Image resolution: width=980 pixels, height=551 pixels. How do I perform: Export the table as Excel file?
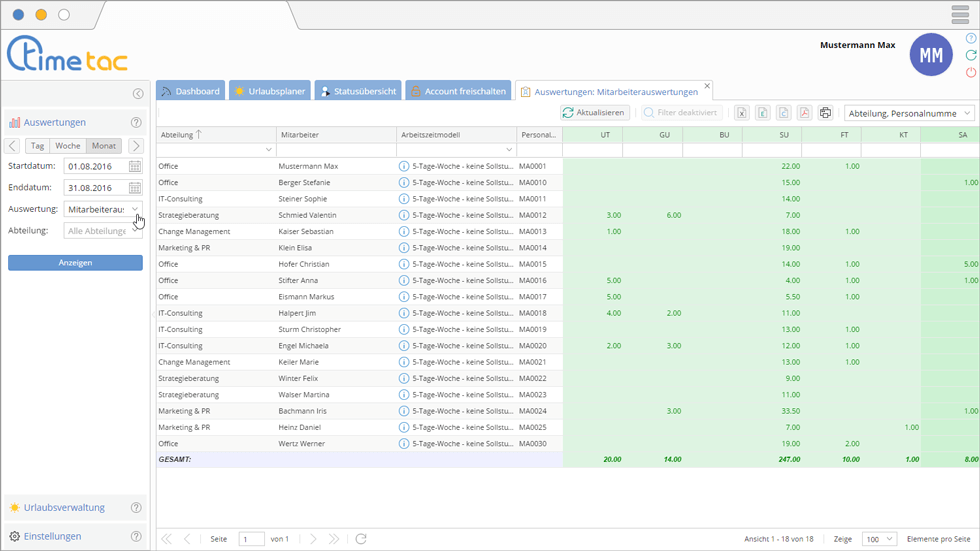[x=742, y=113]
